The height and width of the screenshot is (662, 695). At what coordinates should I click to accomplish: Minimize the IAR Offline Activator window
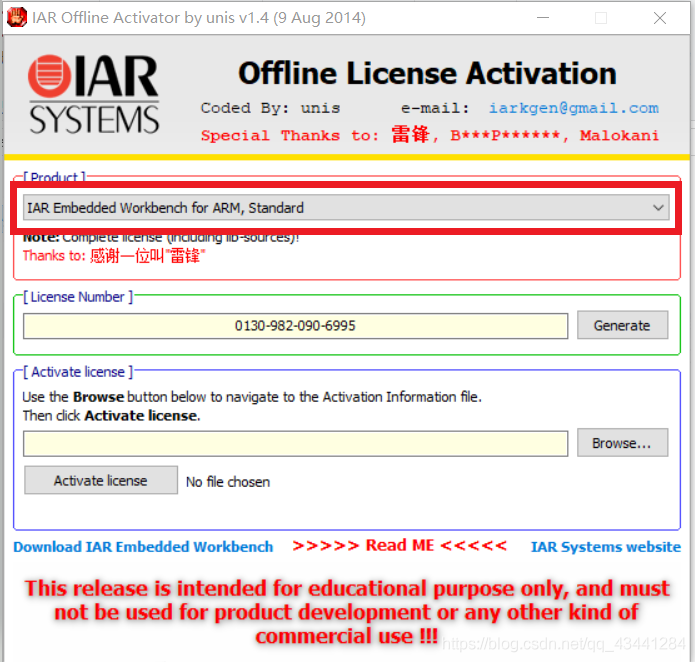tap(543, 18)
